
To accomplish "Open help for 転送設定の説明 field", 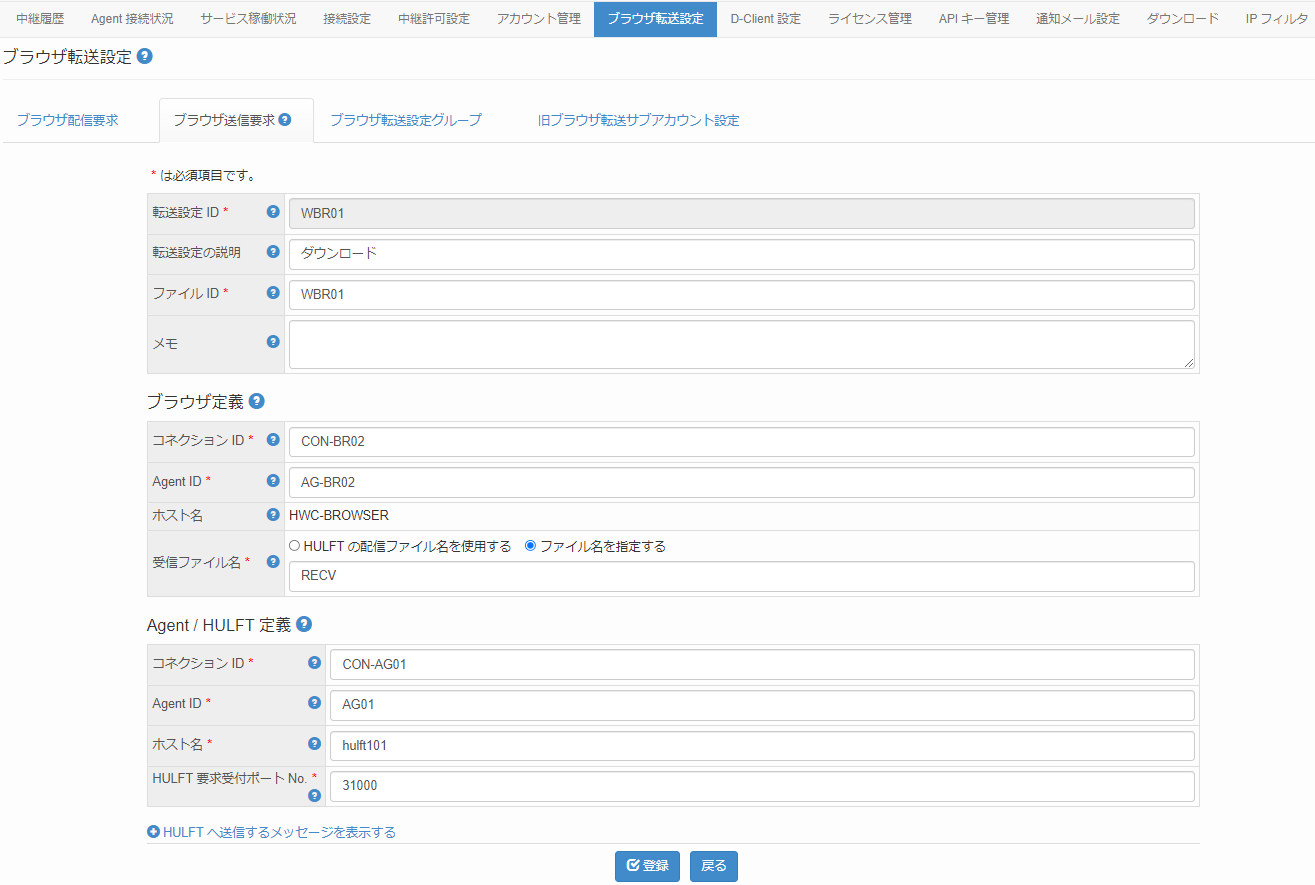I will point(273,252).
